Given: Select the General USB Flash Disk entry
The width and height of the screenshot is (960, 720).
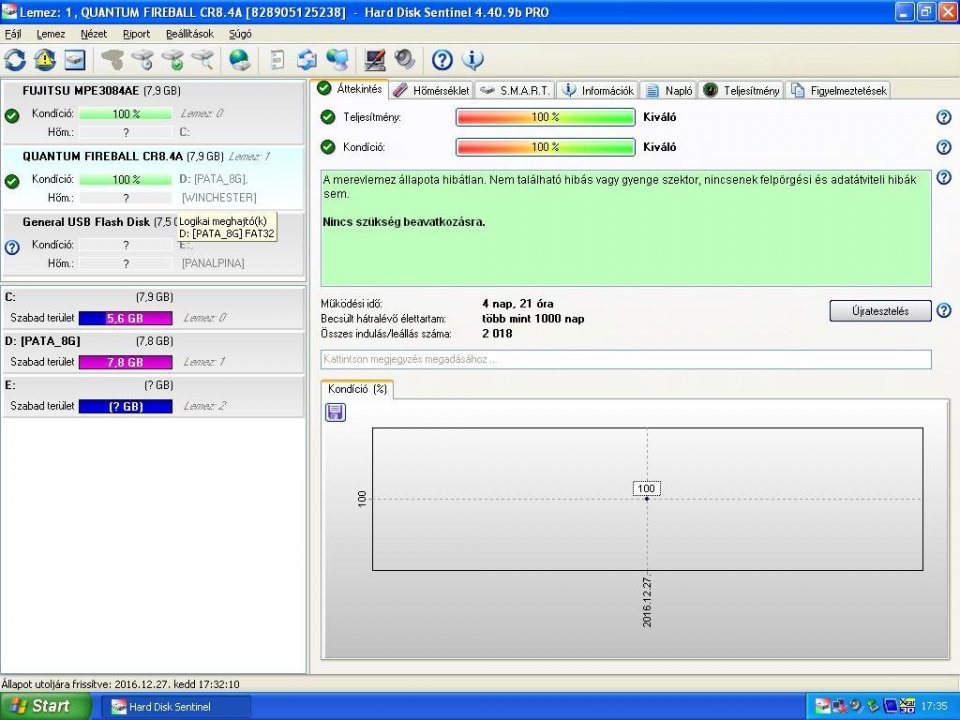Looking at the screenshot, I should click(x=153, y=243).
